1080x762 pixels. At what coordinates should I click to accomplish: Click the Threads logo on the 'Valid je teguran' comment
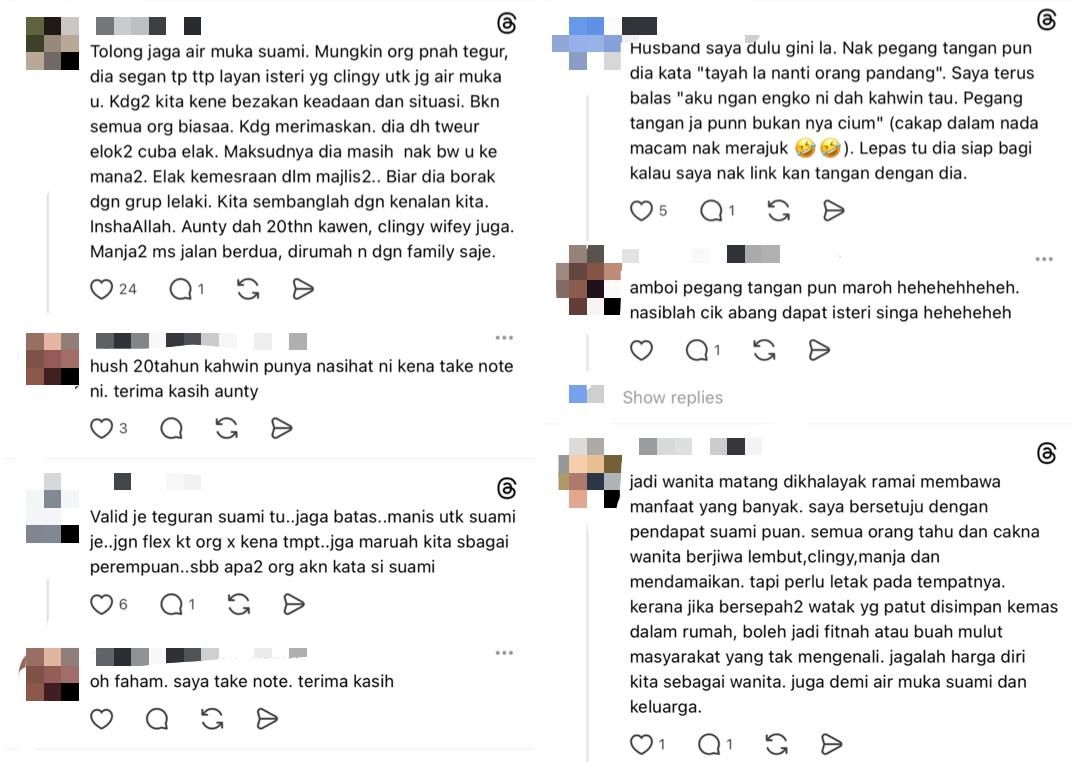[506, 488]
